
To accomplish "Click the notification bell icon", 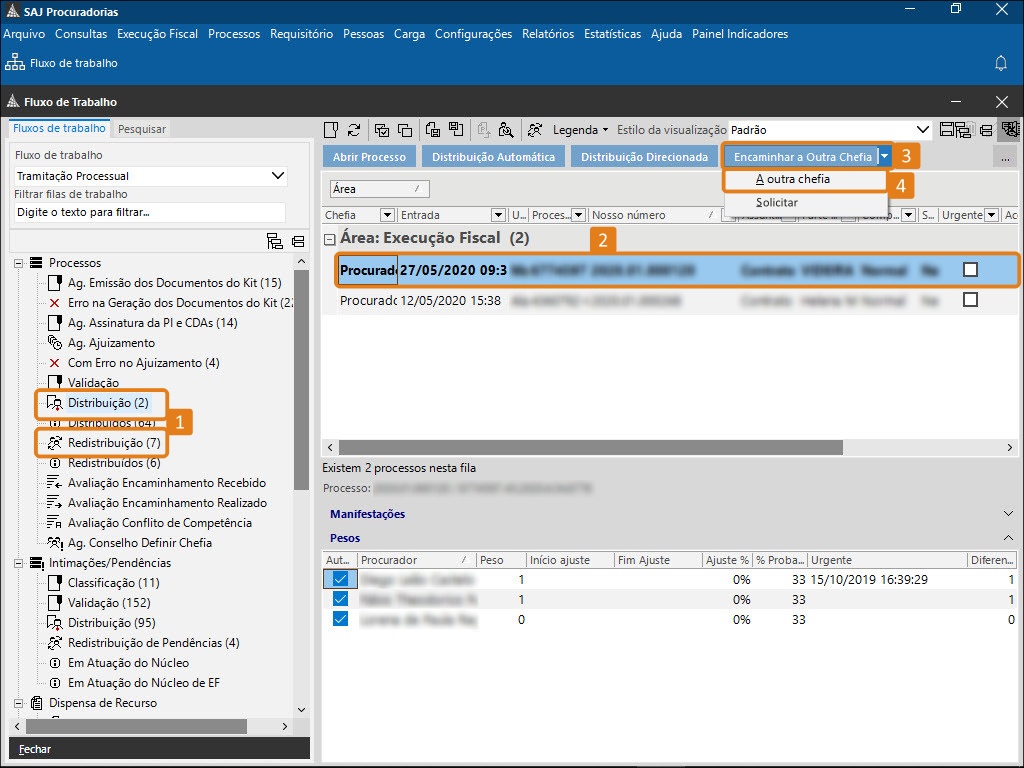I will click(1000, 63).
